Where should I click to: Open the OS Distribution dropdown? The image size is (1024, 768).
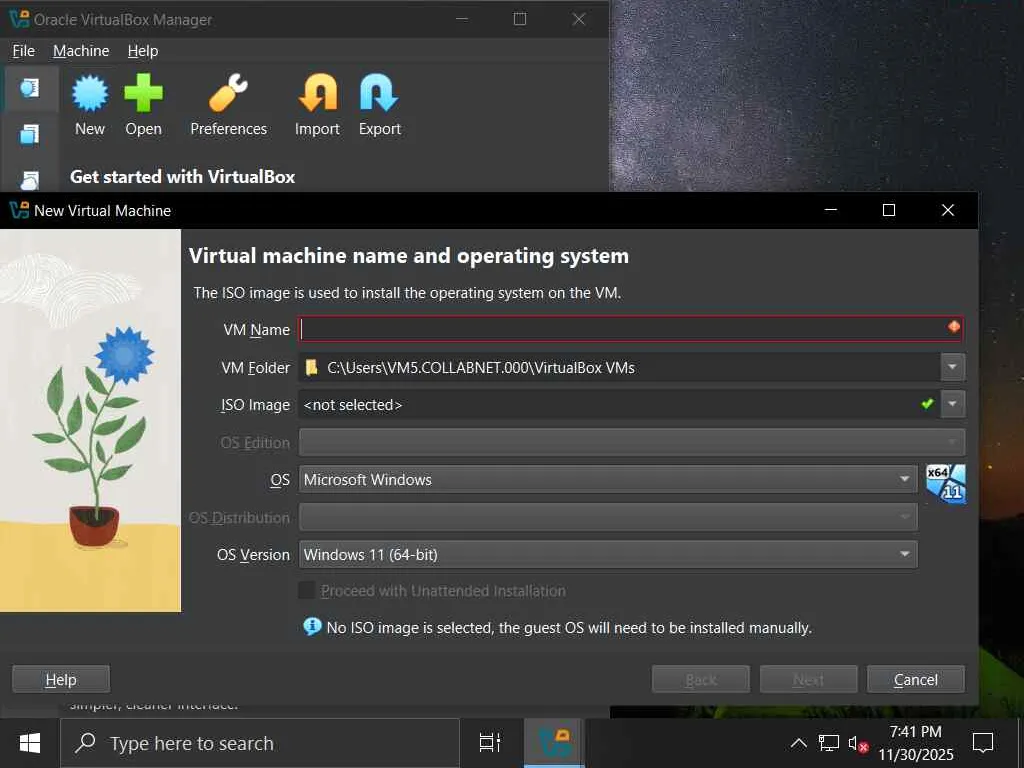(608, 517)
